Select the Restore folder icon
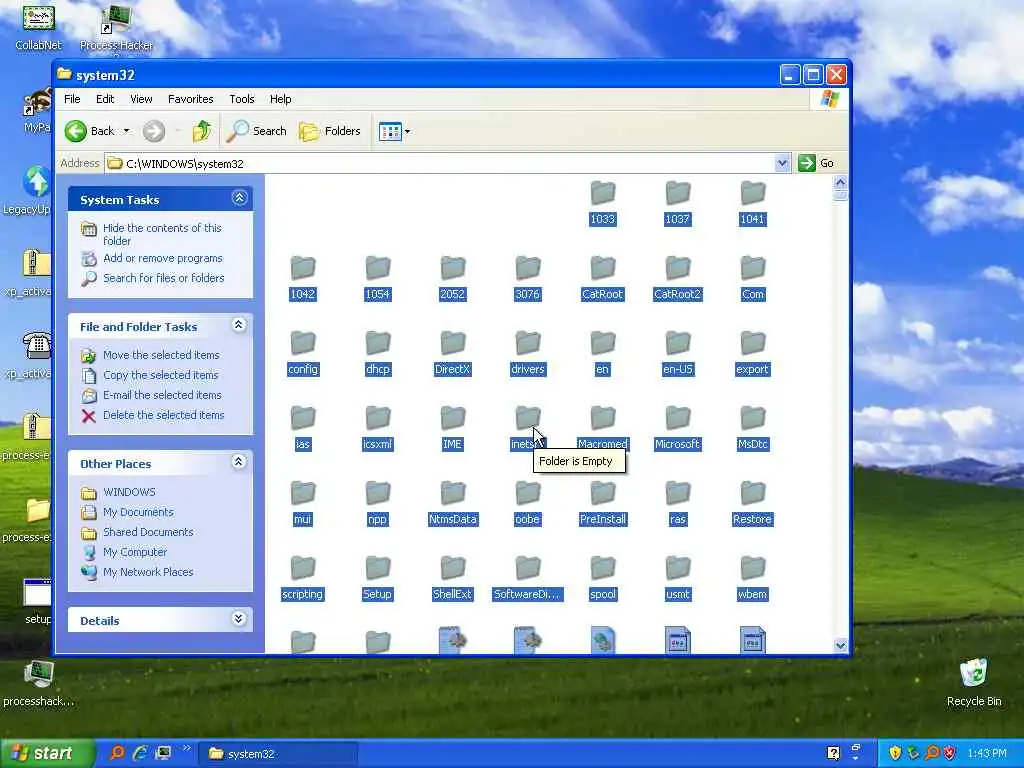 point(752,494)
